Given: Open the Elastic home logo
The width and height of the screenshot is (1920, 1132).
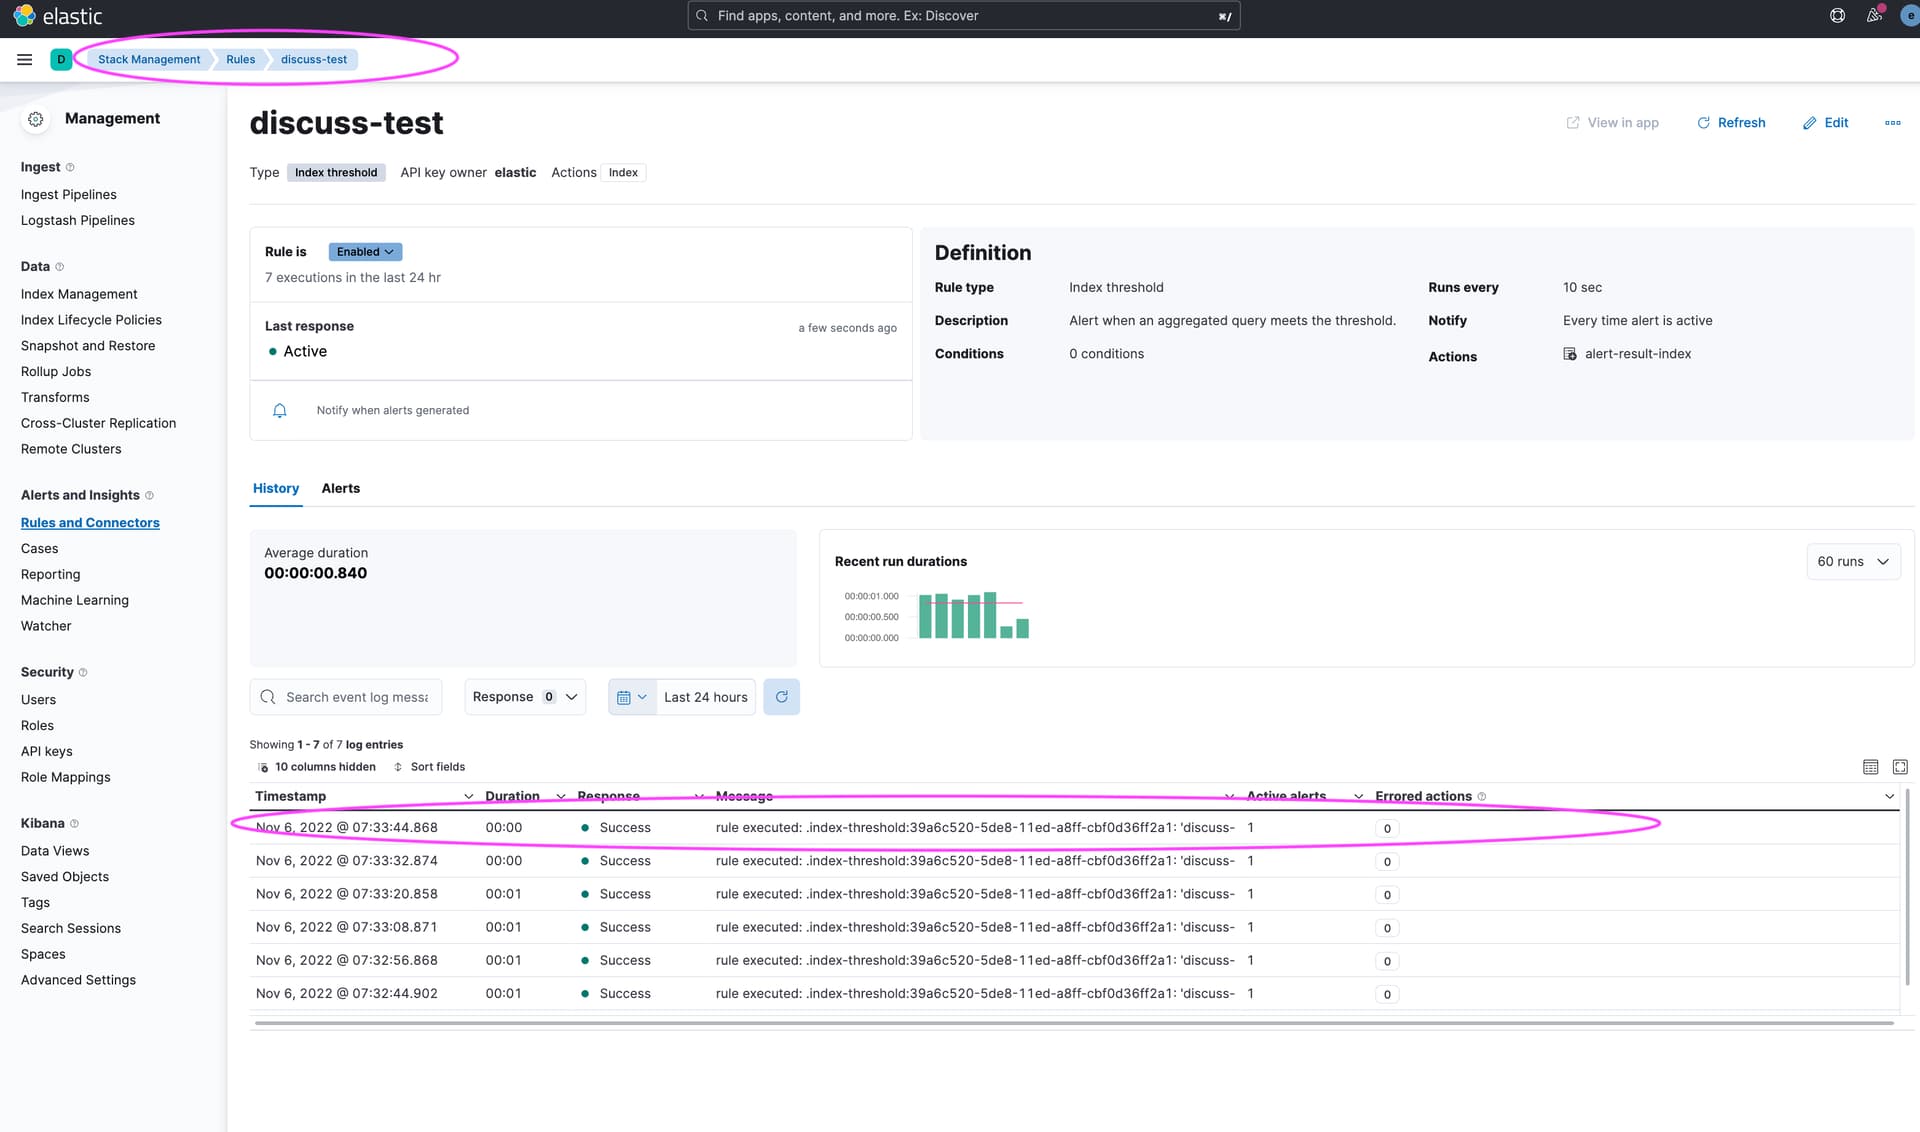Looking at the screenshot, I should pyautogui.click(x=57, y=16).
